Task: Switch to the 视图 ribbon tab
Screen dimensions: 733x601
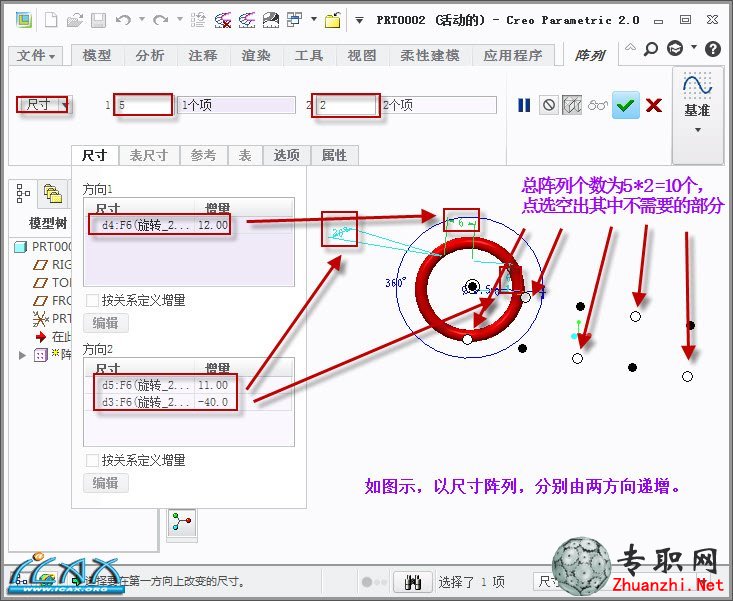Action: click(362, 56)
